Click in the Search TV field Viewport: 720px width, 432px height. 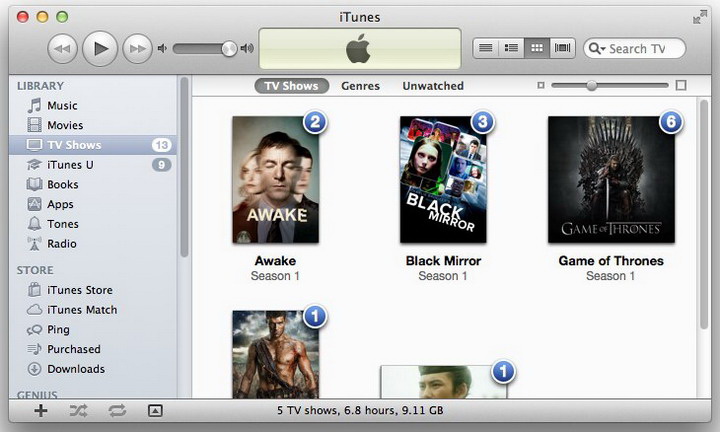pos(635,48)
